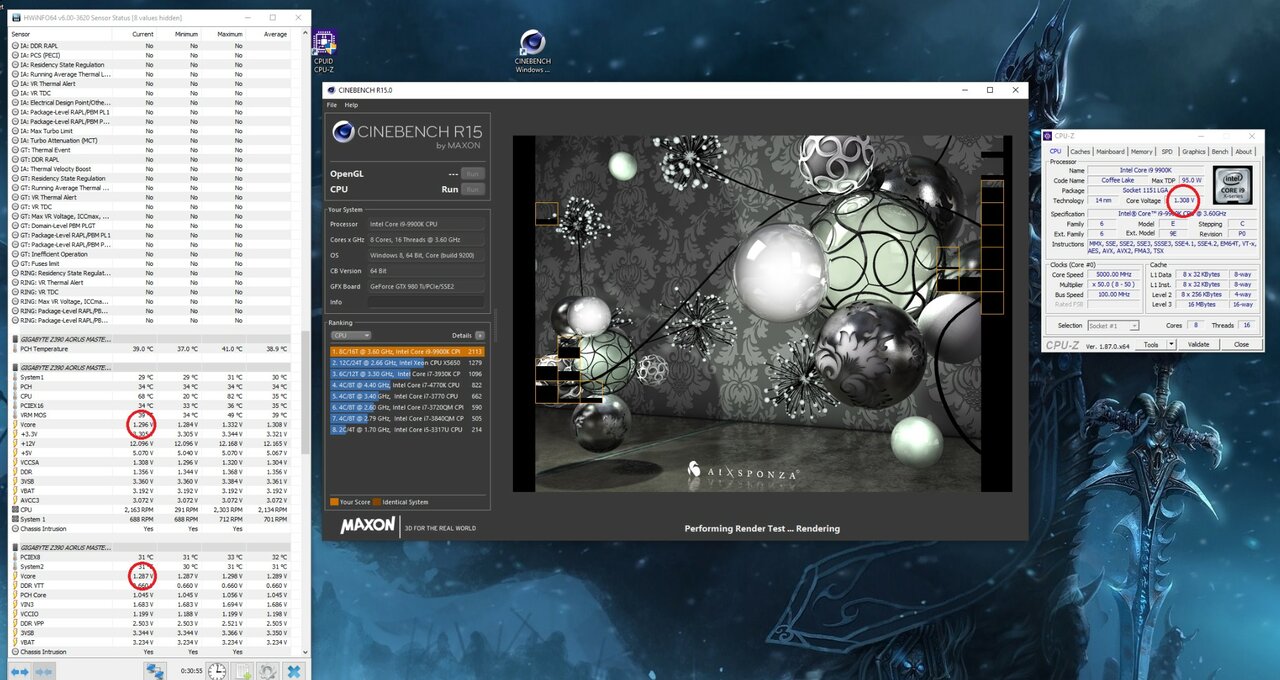The height and width of the screenshot is (680, 1280).
Task: Open HWiNFO network remote monitoring icon
Action: (154, 670)
